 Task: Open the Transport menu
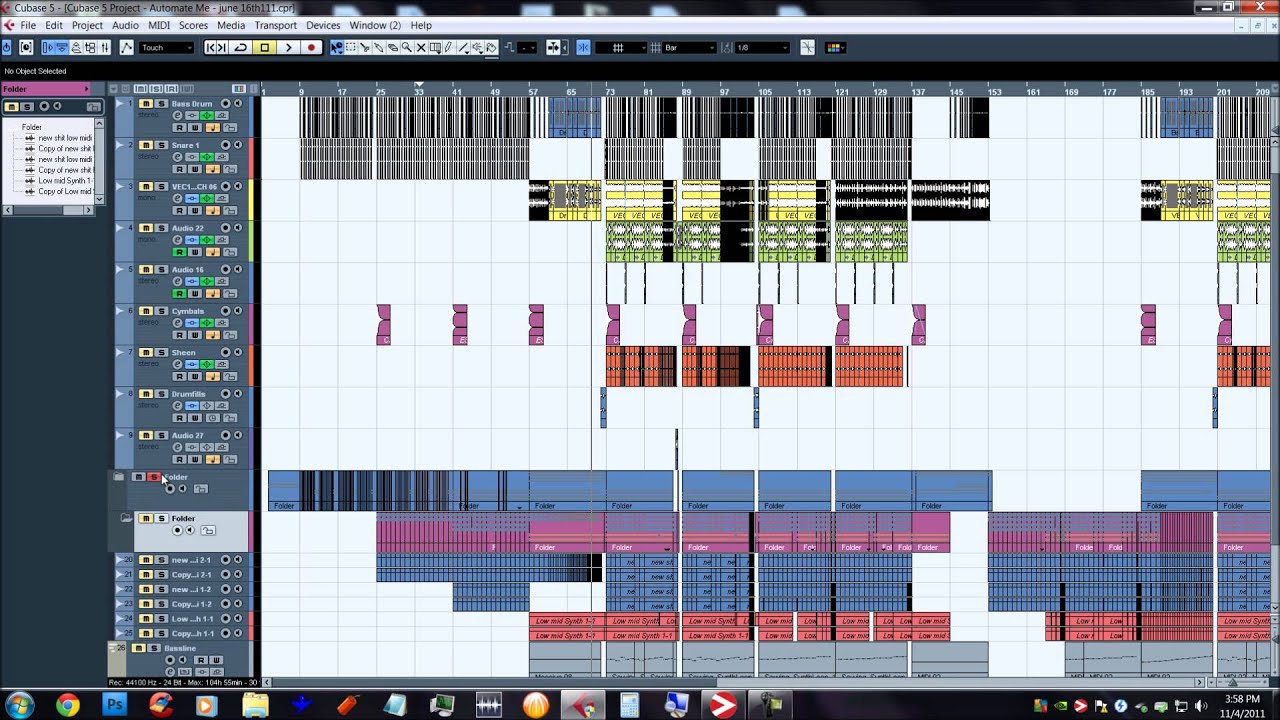(275, 25)
